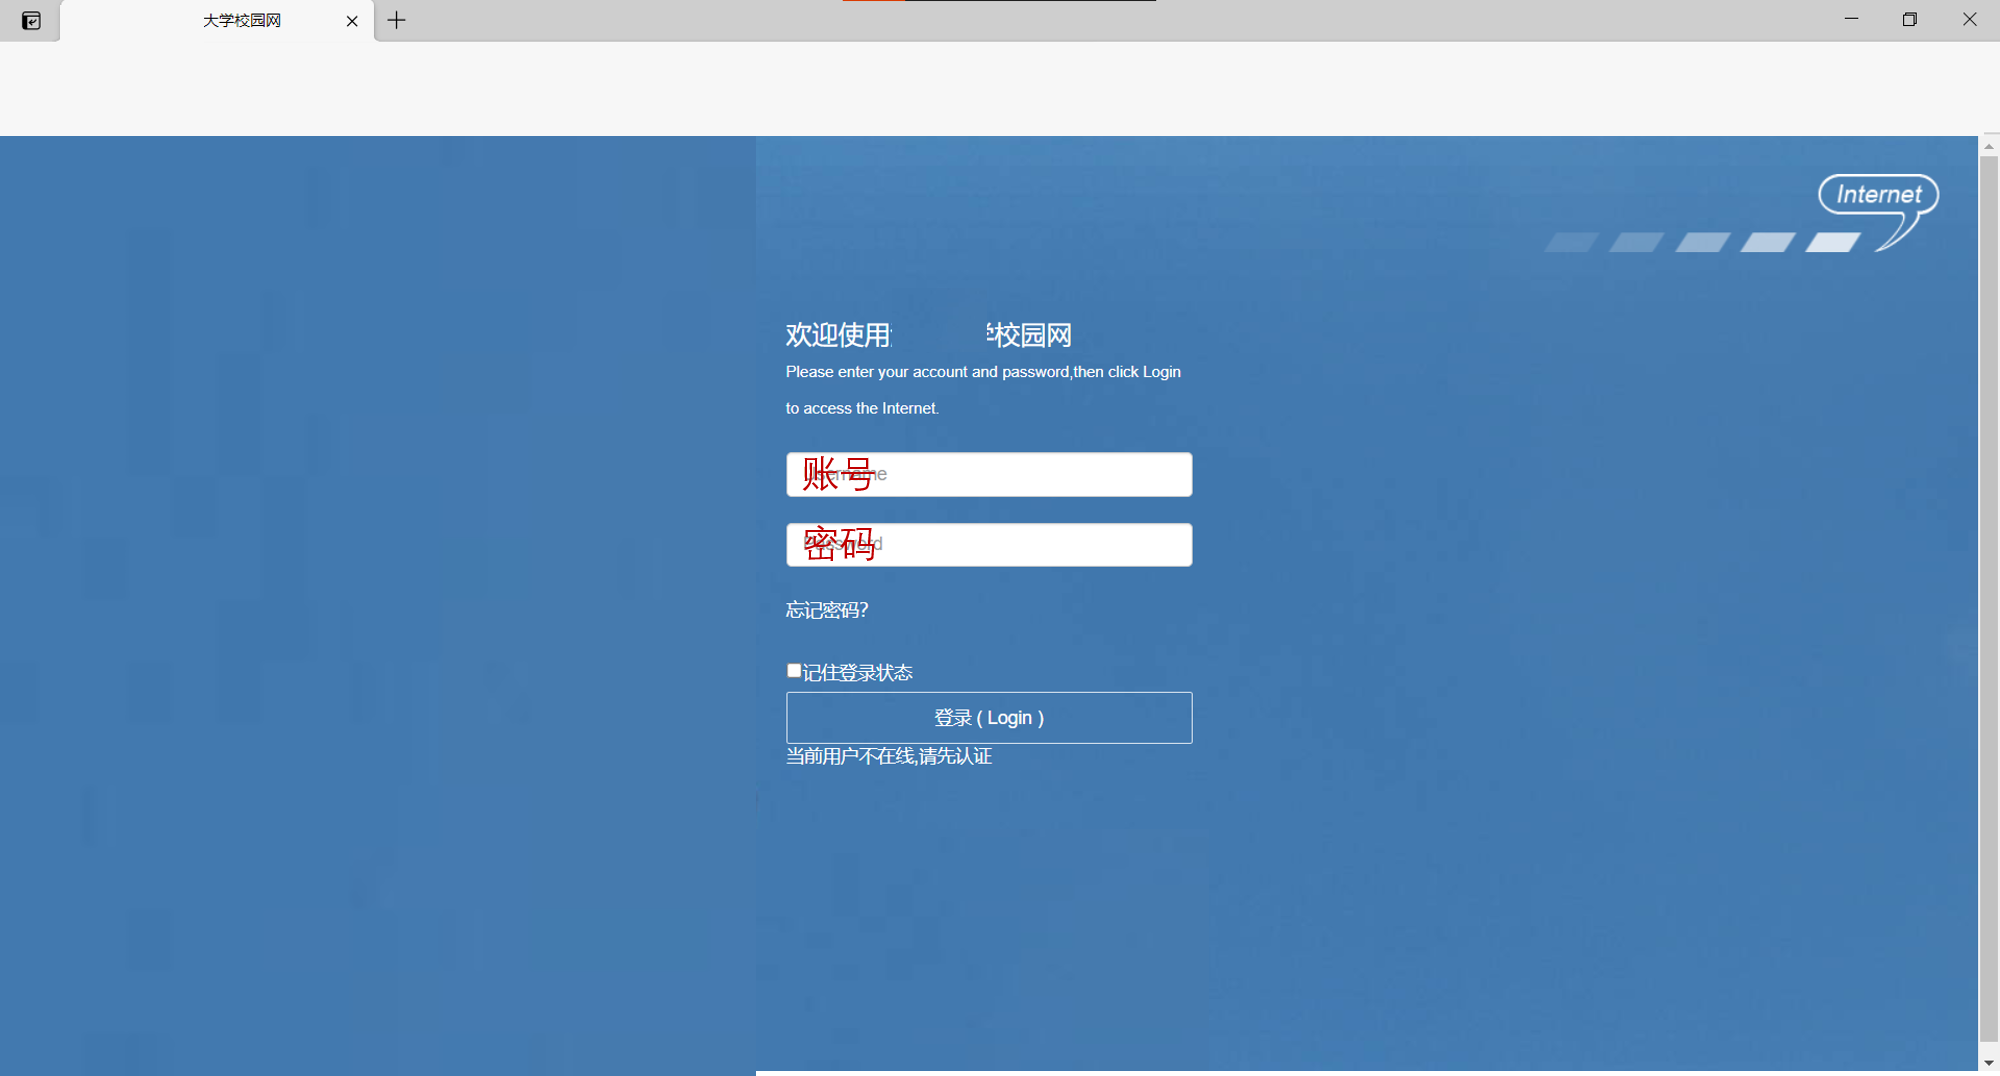Minimize the browser window
The image size is (2000, 1076).
click(1851, 19)
